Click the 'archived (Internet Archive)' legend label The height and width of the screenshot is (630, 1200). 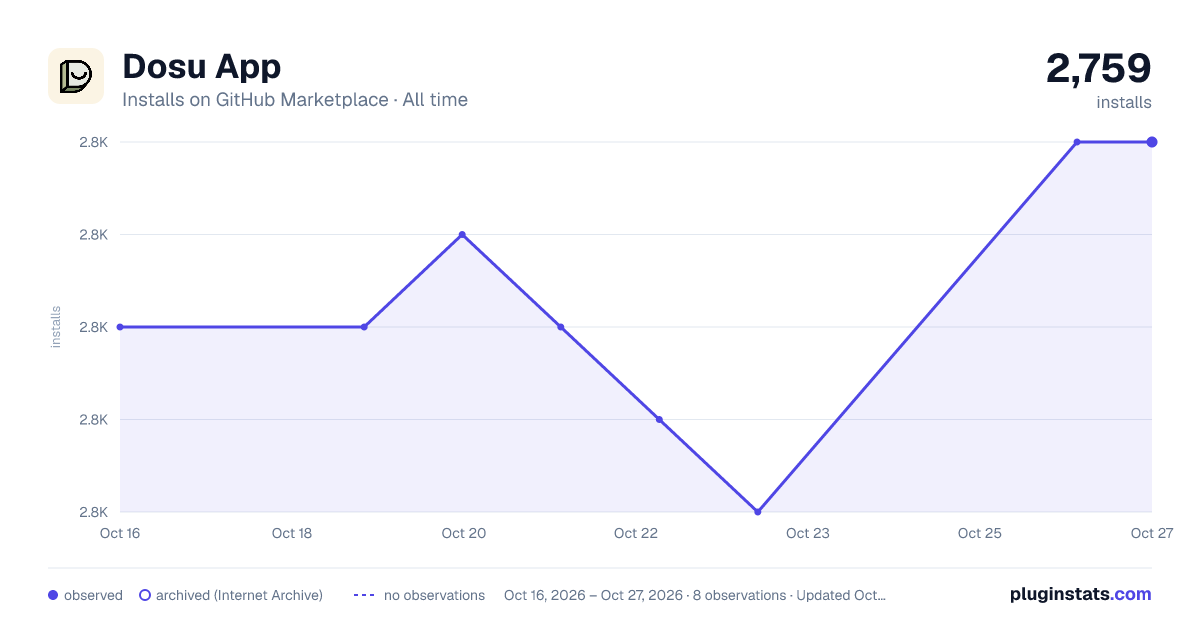tap(239, 595)
